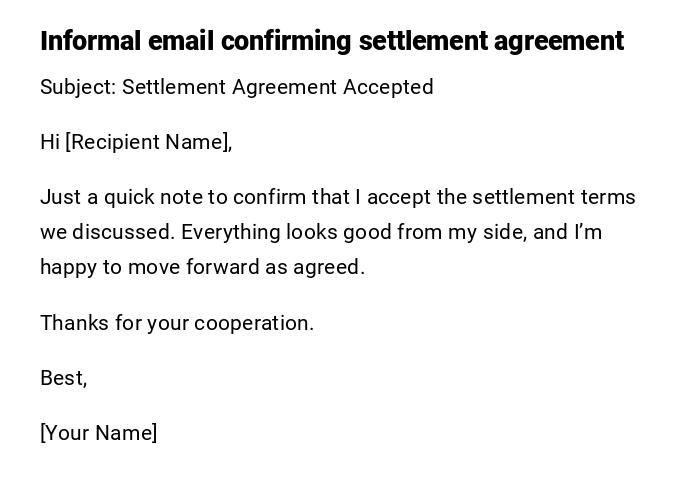
Task: Click the "[Your Name]" placeholder
Action: [98, 433]
